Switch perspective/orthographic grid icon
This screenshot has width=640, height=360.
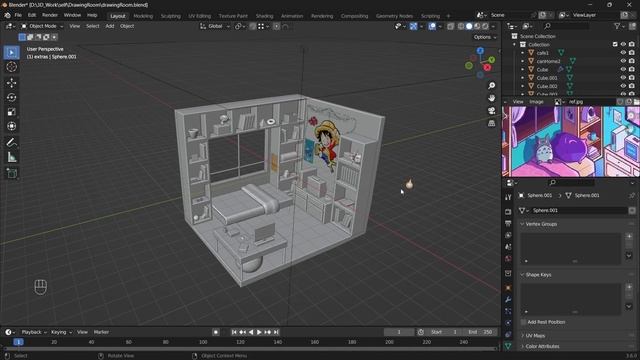(x=491, y=123)
